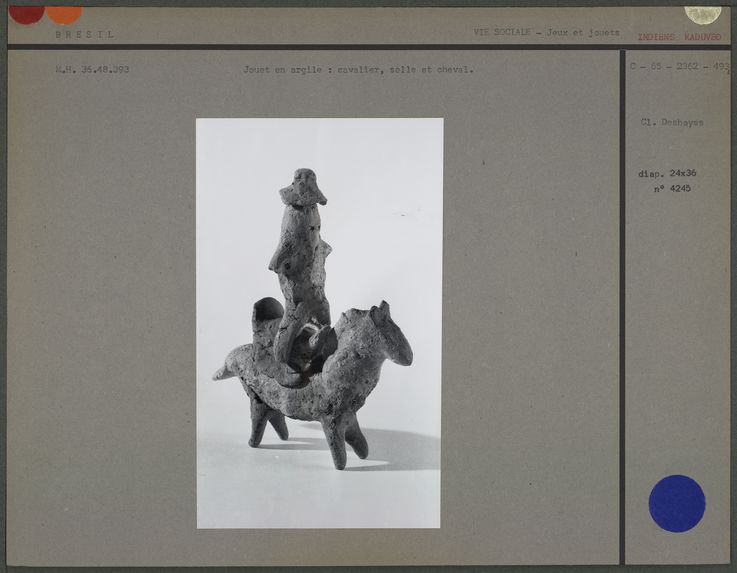This screenshot has height=573, width=737.
Task: Click the saddle behind the rider
Action: point(266,322)
